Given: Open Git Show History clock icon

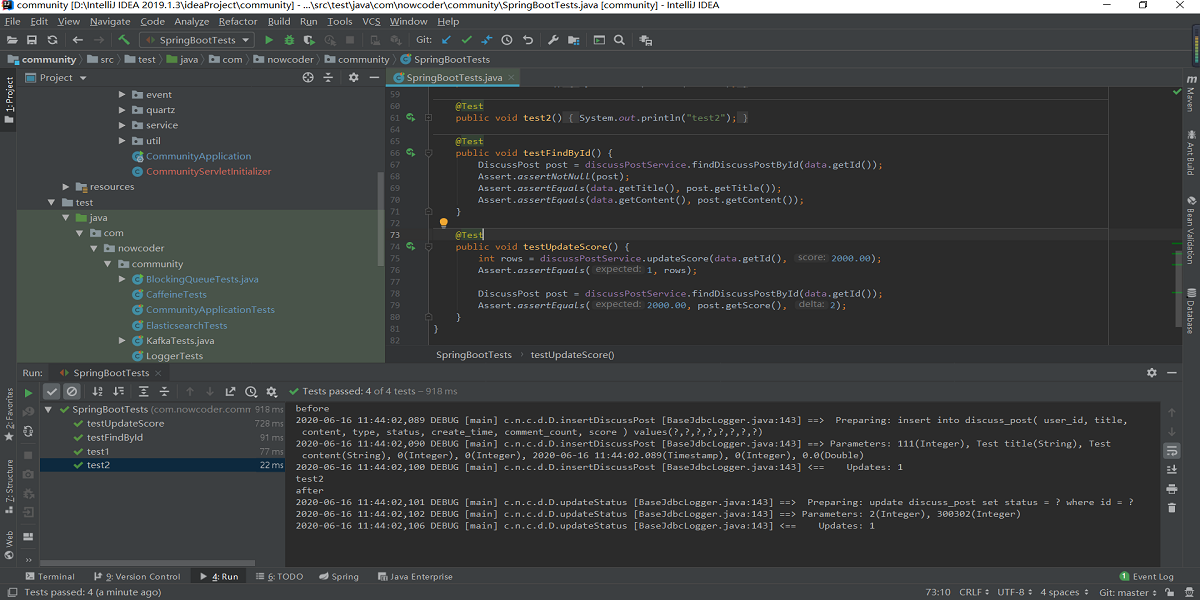Looking at the screenshot, I should pos(507,40).
